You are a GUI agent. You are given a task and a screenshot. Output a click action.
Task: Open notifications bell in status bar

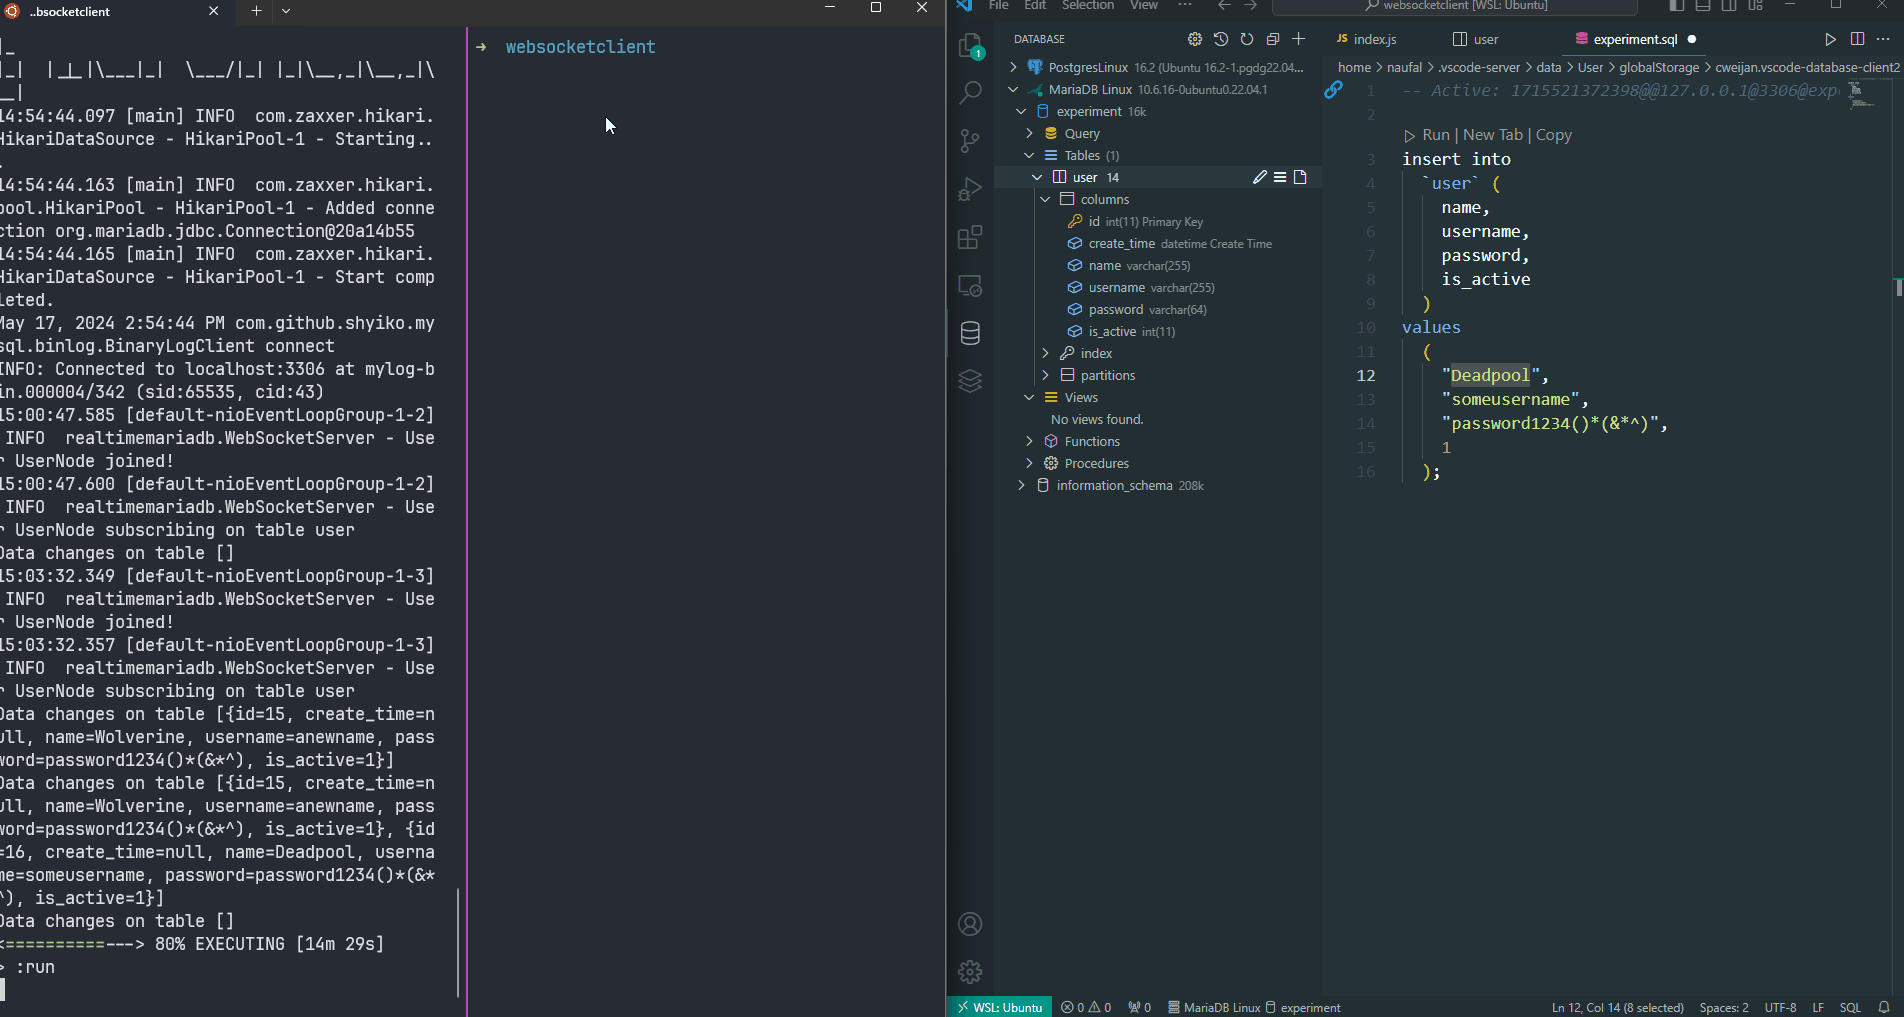(1884, 1007)
